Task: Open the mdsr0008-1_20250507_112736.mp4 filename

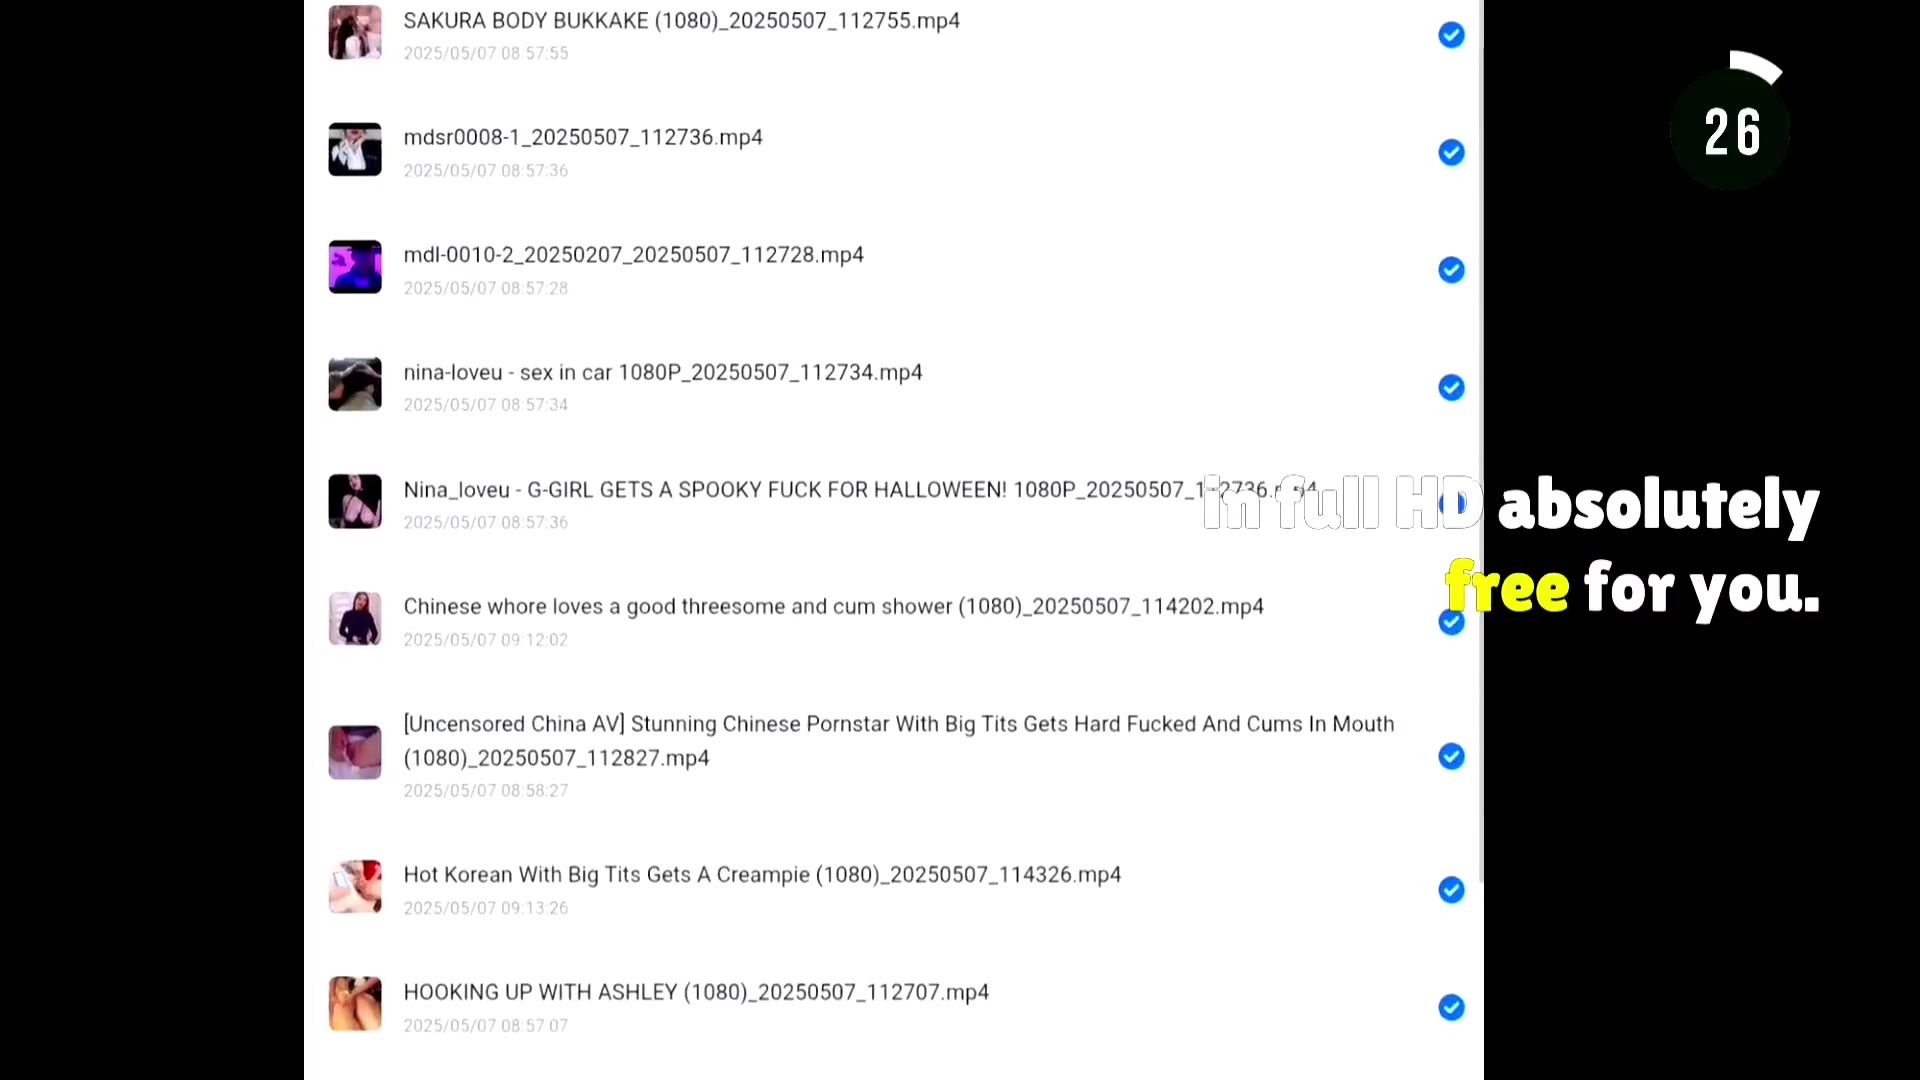Action: [582, 137]
